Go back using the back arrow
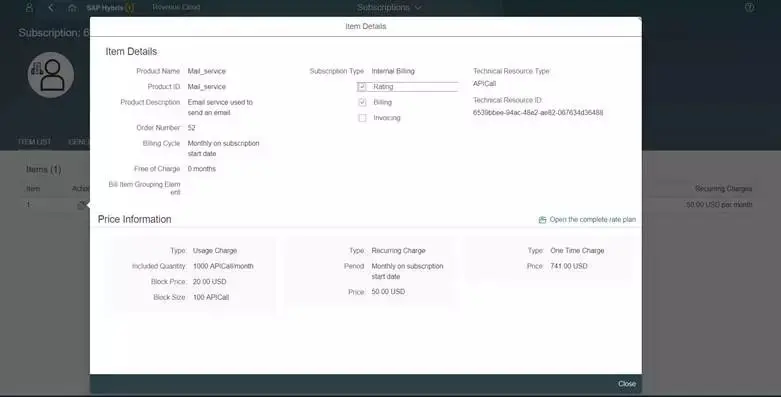This screenshot has height=397, width=781. coord(51,7)
